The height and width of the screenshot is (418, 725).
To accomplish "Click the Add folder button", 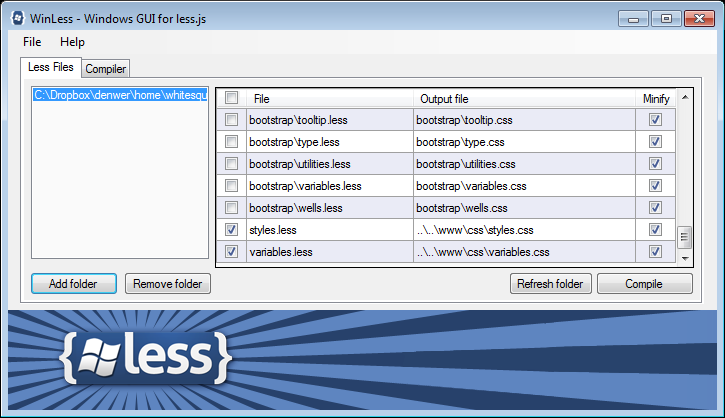I will point(74,283).
